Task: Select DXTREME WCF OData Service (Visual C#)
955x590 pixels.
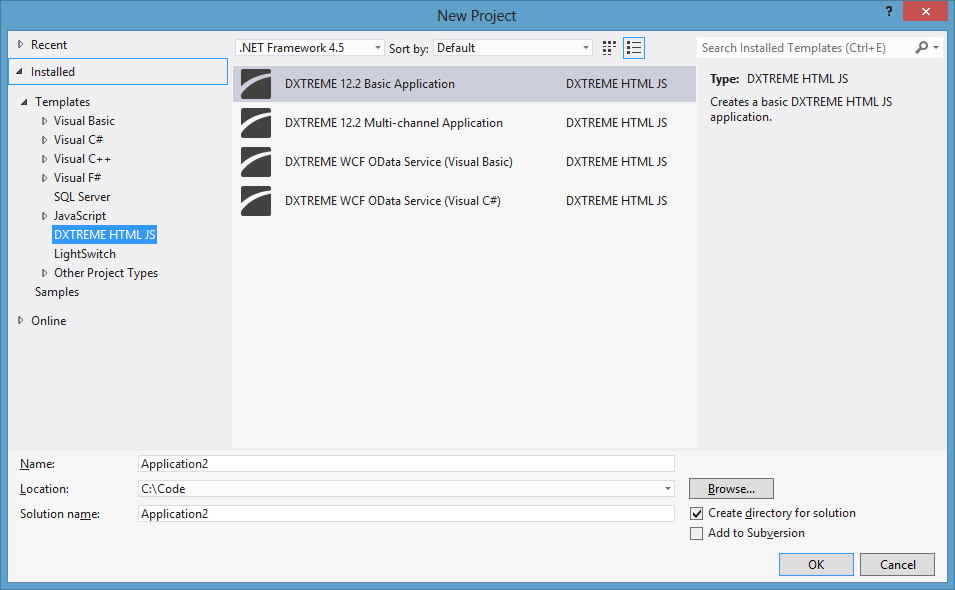Action: pyautogui.click(x=464, y=201)
